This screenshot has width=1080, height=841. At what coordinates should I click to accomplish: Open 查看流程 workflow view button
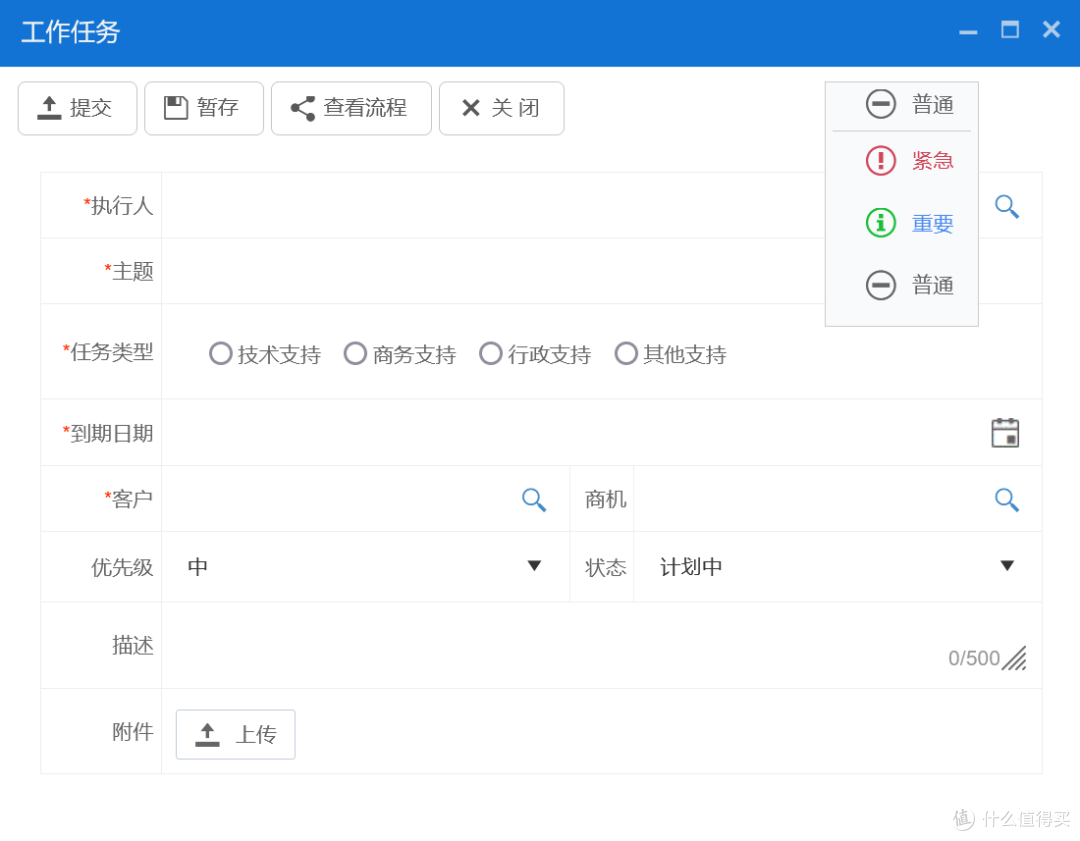click(x=351, y=108)
